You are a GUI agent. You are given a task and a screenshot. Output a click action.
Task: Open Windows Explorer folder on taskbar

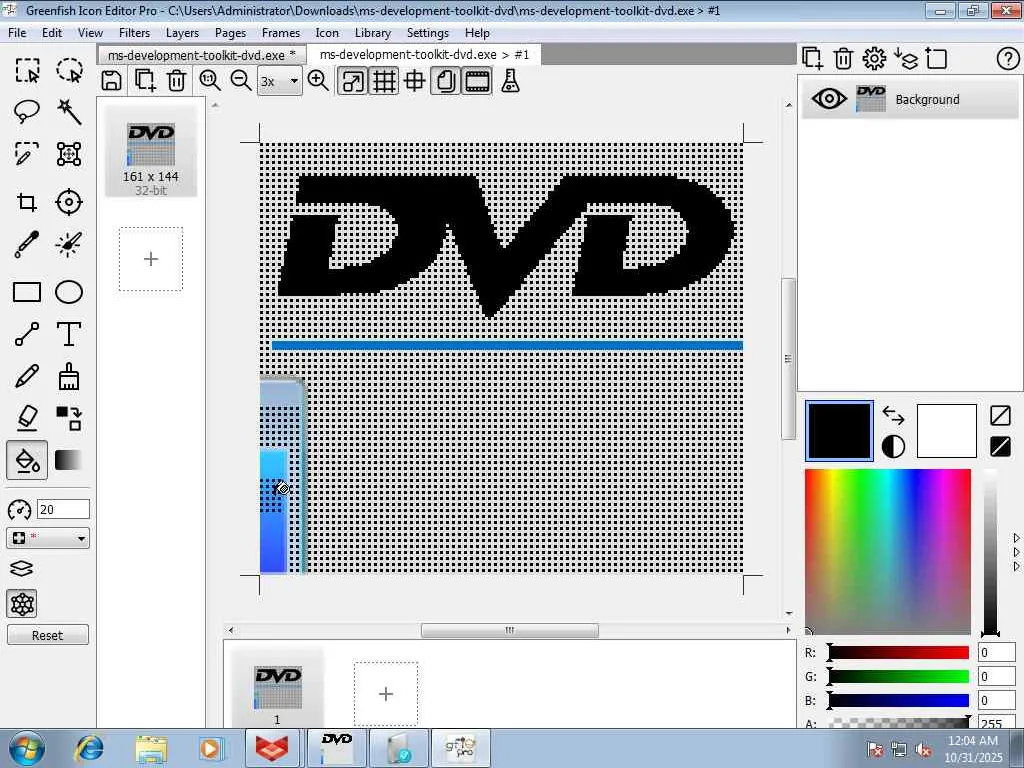coord(151,748)
